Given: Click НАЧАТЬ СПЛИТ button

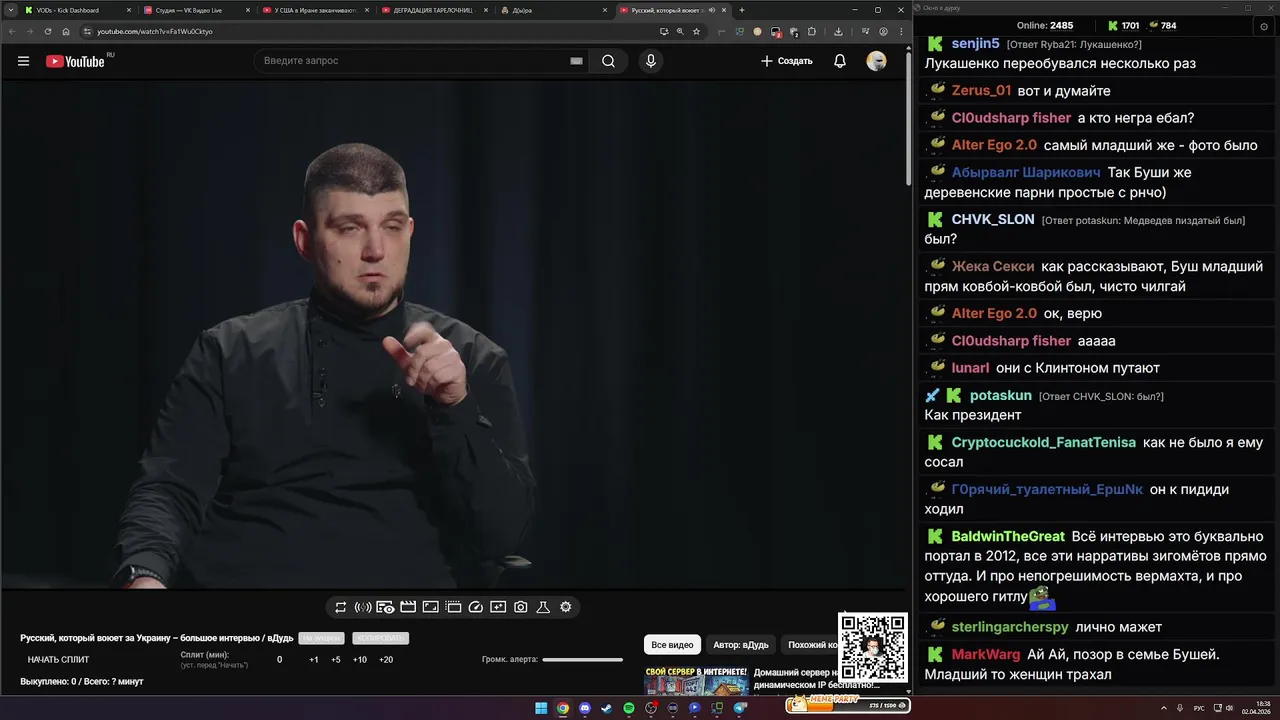Looking at the screenshot, I should 59,660.
